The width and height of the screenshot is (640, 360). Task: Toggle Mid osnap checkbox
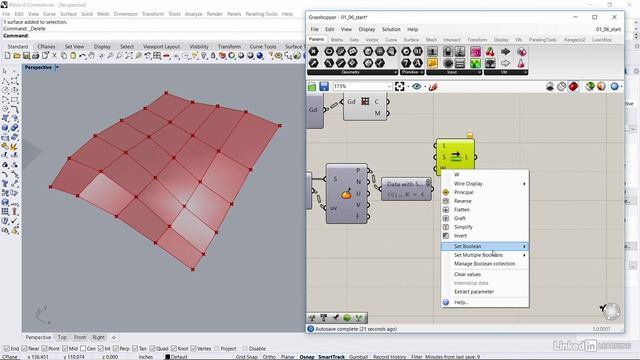coord(65,349)
